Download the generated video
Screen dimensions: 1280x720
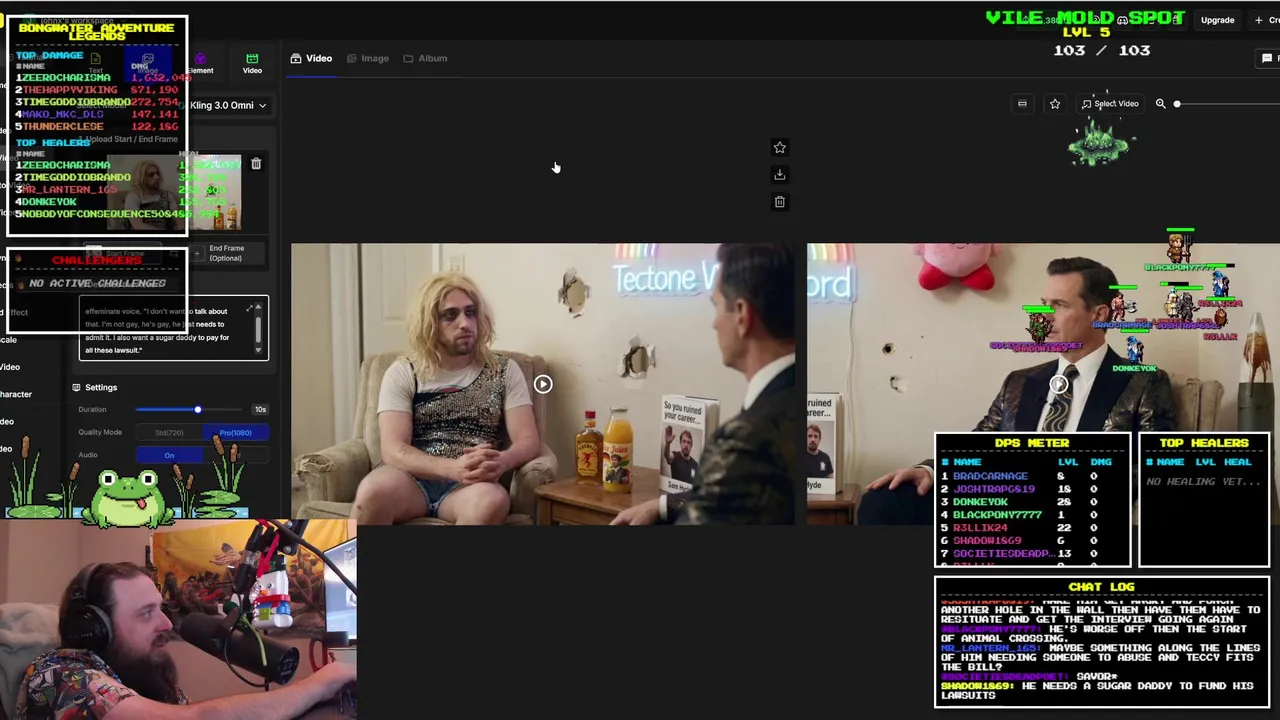(780, 174)
